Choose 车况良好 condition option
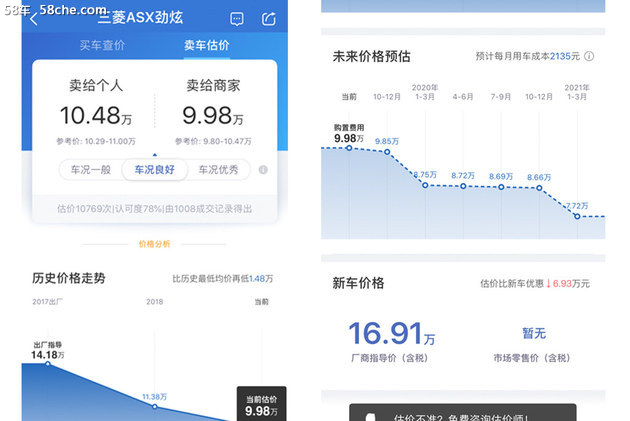Viewport: 630px width, 421px height. pos(155,170)
